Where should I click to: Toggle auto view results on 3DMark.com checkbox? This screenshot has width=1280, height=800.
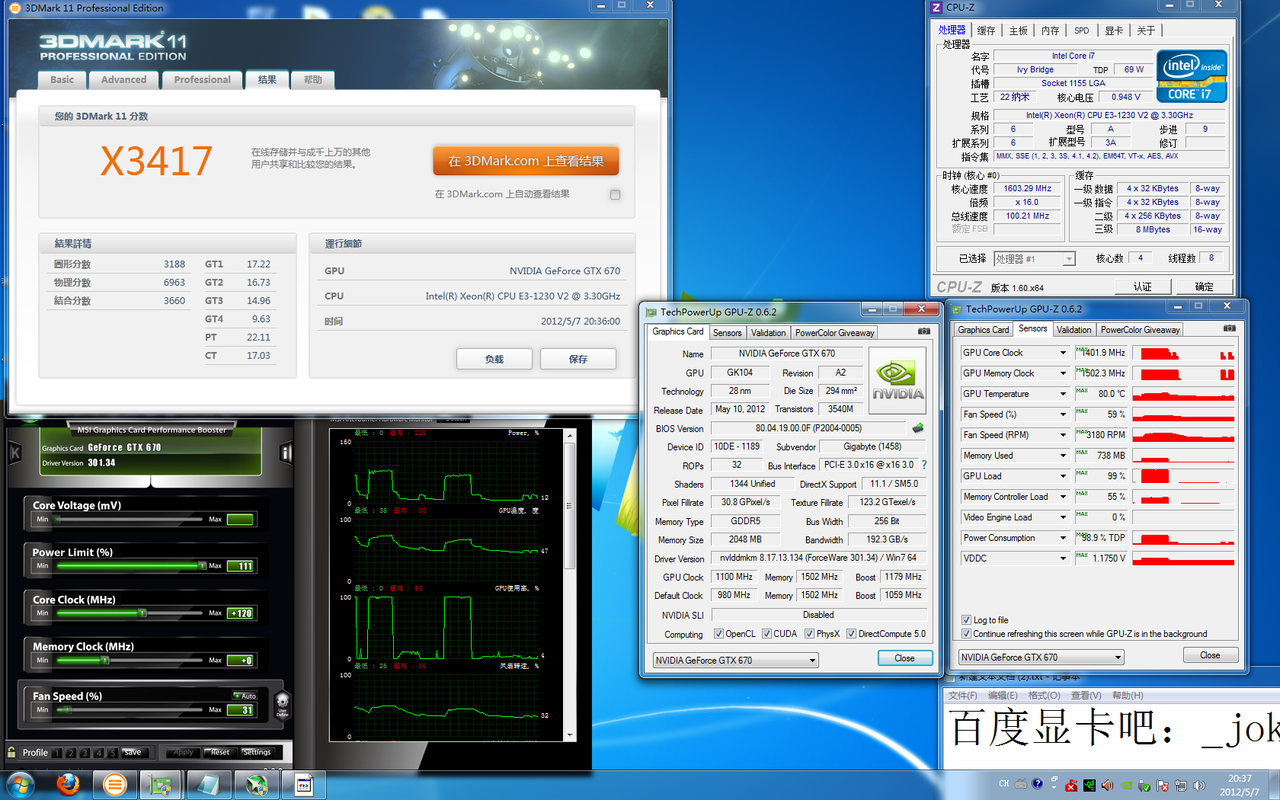[x=615, y=194]
